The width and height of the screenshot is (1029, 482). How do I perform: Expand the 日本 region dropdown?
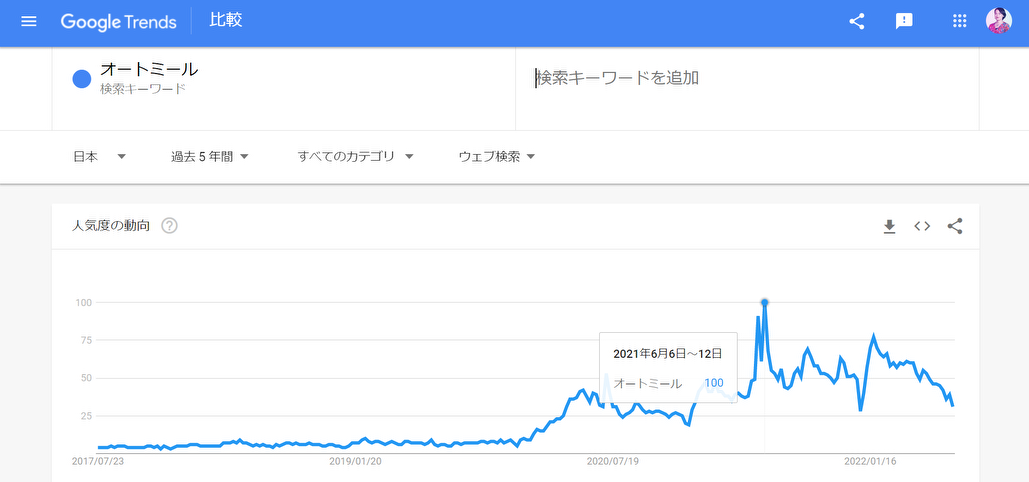click(x=99, y=157)
